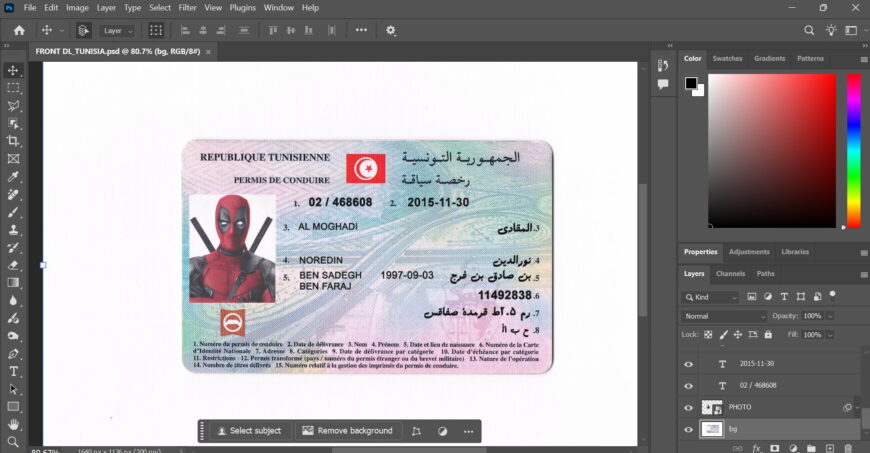The image size is (870, 453).
Task: Open the Color panel menu
Action: click(864, 59)
